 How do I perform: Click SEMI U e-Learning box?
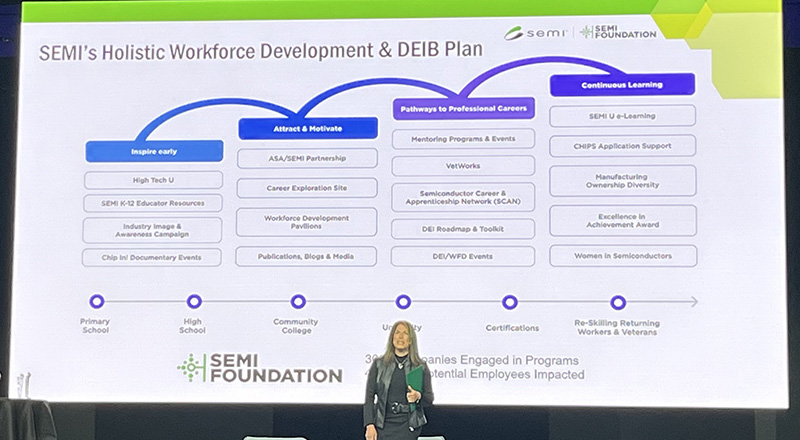[x=622, y=116]
